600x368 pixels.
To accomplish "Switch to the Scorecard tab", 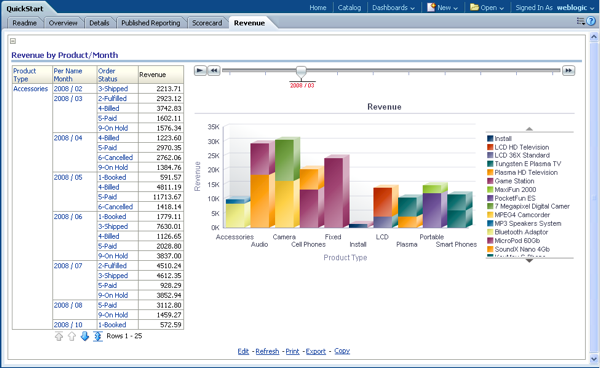I will click(x=207, y=23).
